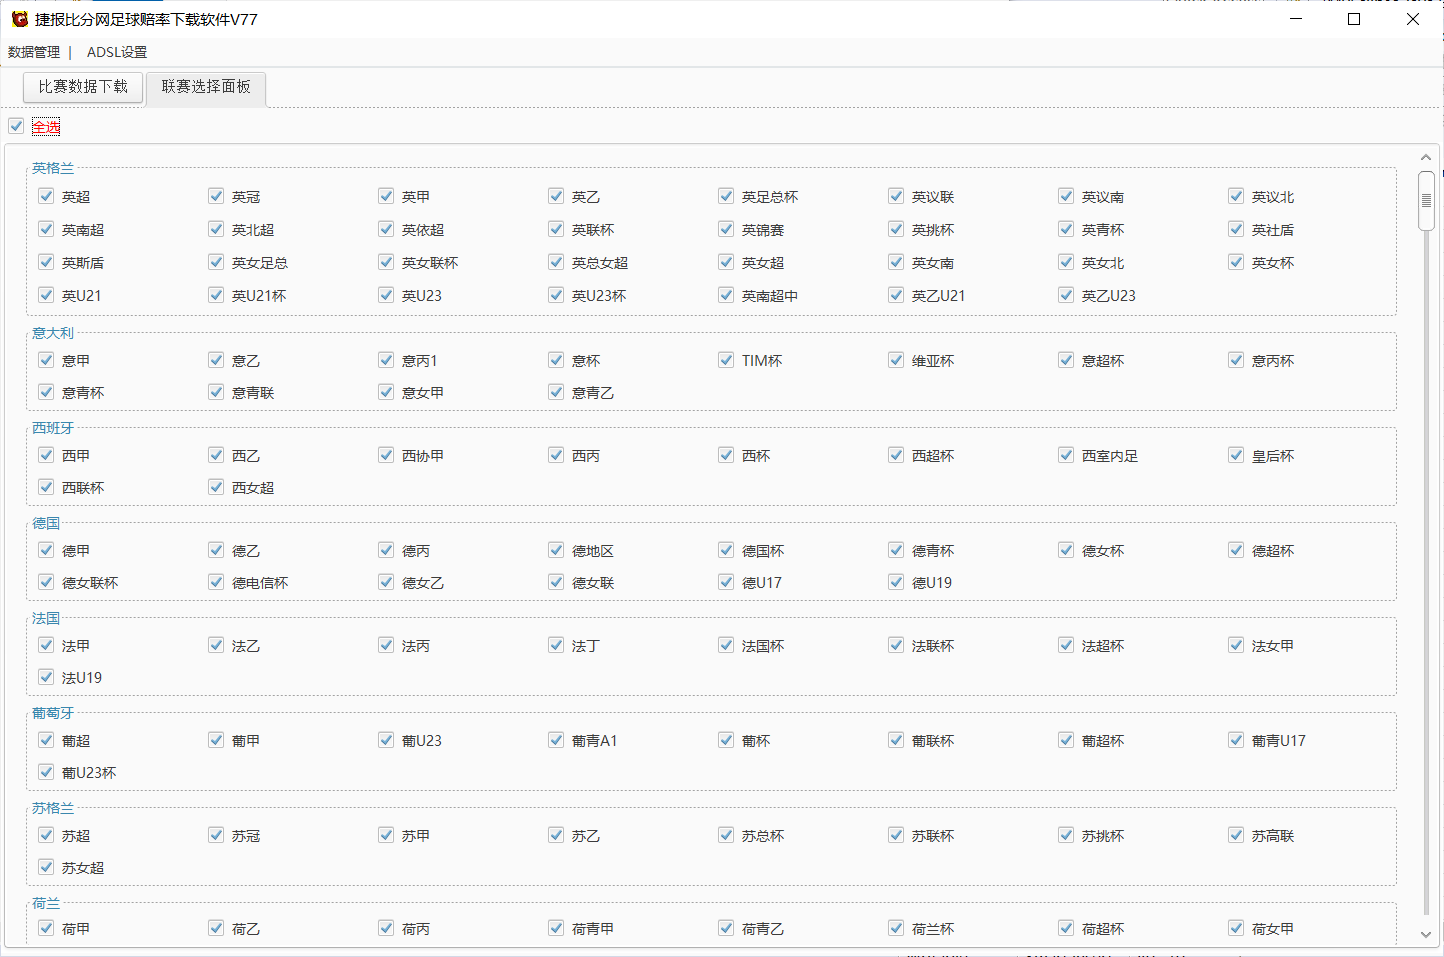Switch to the 比赛数据下载 tab

[83, 87]
